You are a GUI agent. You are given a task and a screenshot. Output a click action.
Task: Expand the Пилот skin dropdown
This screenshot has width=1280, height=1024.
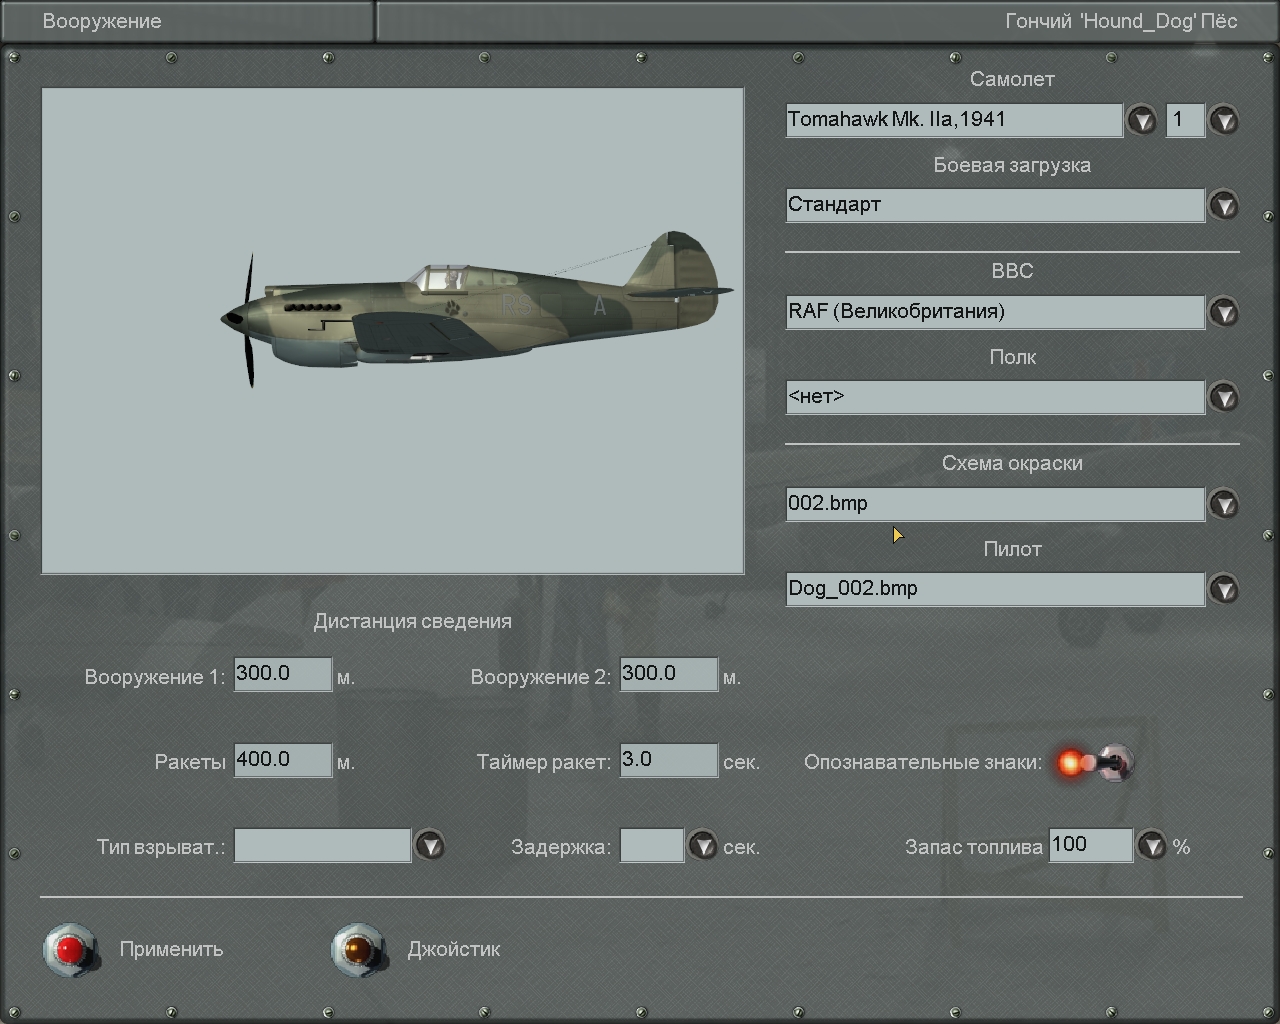click(x=1224, y=589)
